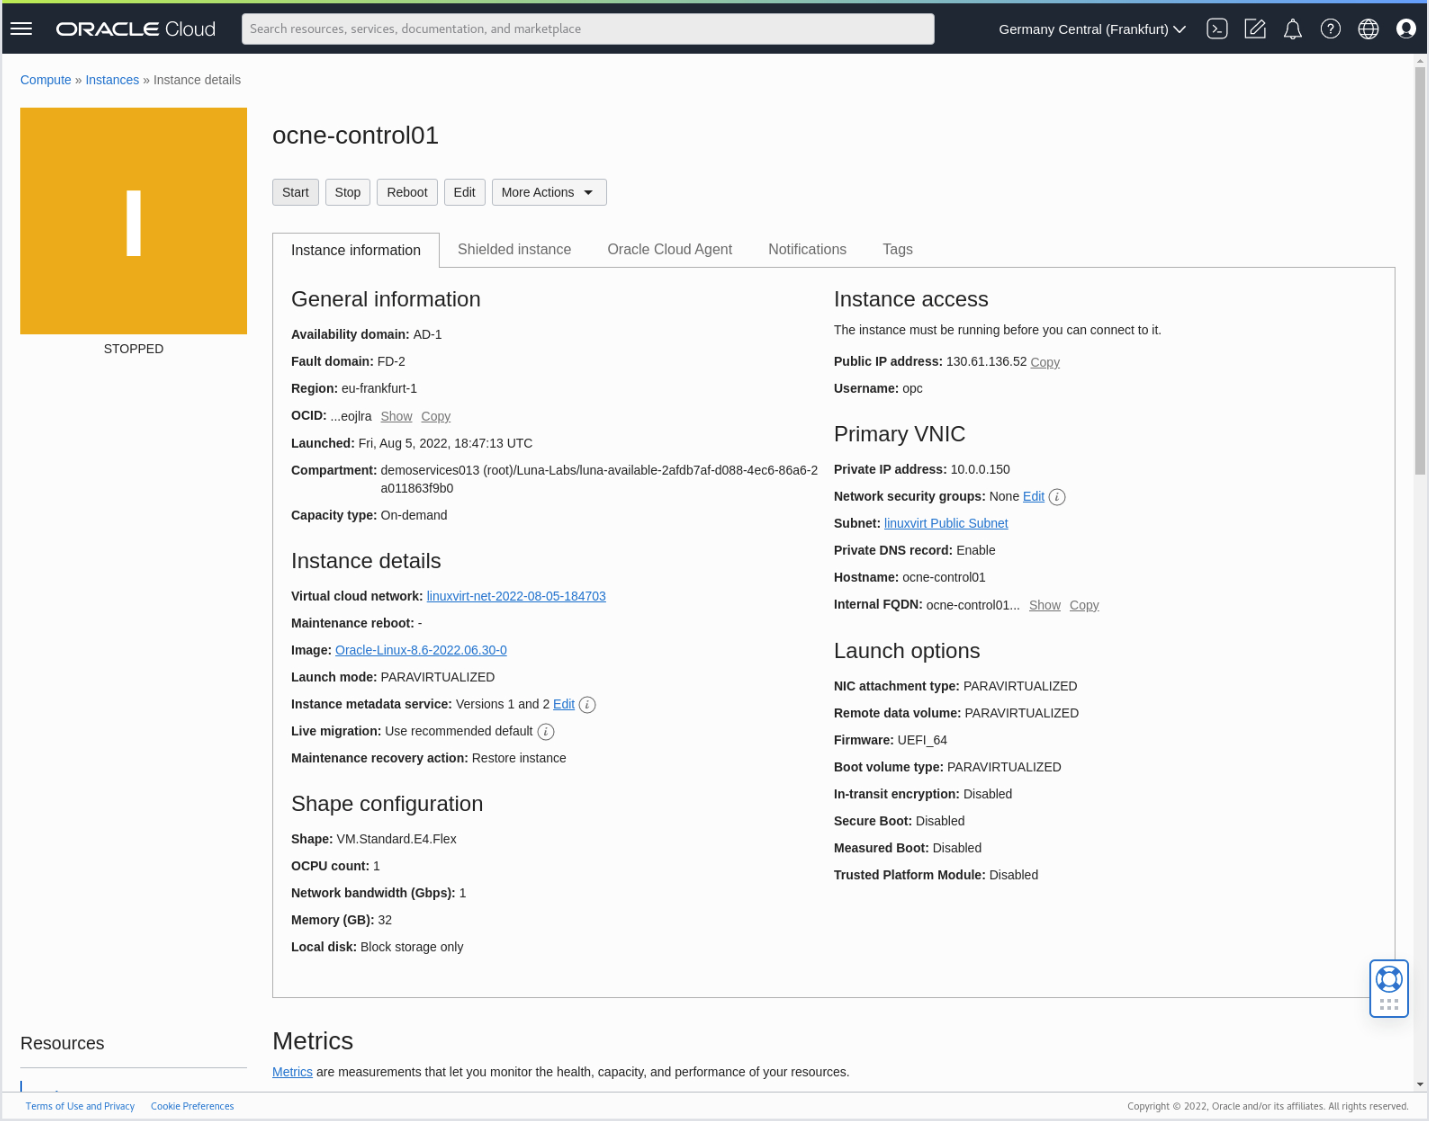Open the hamburger navigation menu
The width and height of the screenshot is (1429, 1121).
tap(21, 28)
